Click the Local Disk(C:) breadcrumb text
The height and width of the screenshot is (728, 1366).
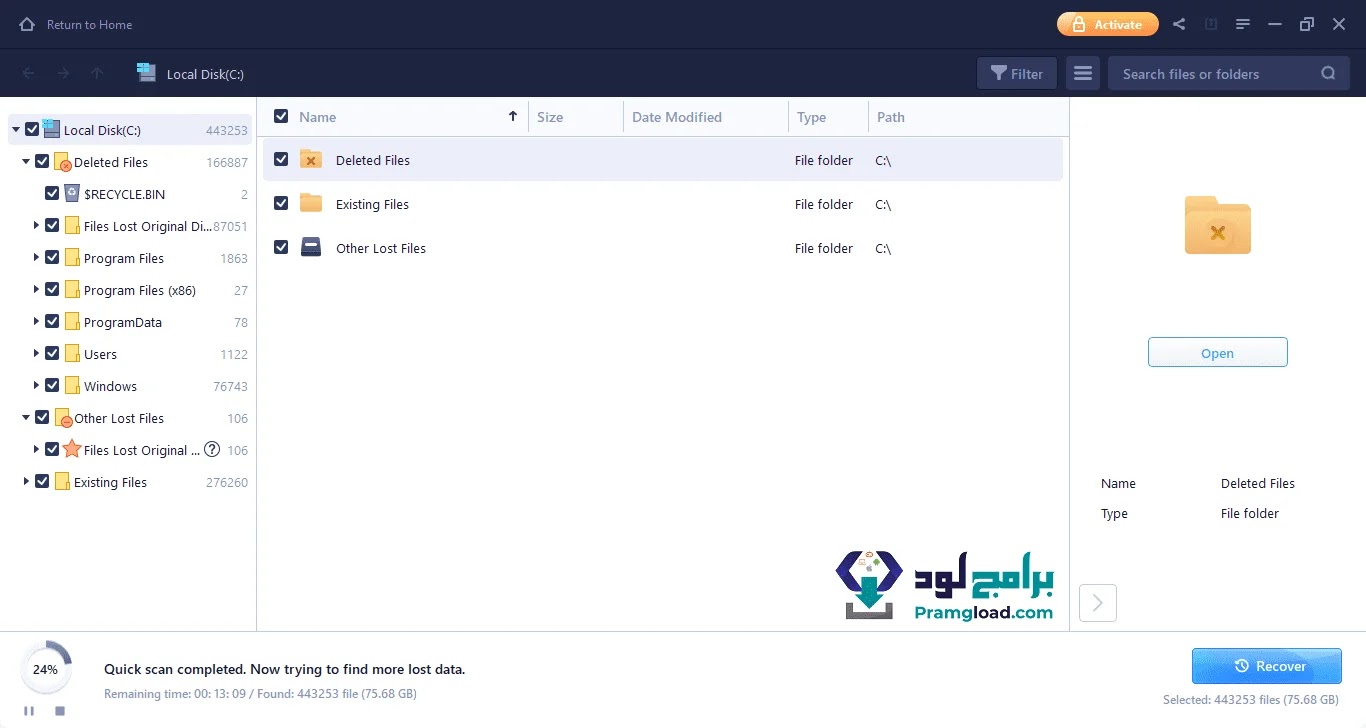tap(205, 74)
